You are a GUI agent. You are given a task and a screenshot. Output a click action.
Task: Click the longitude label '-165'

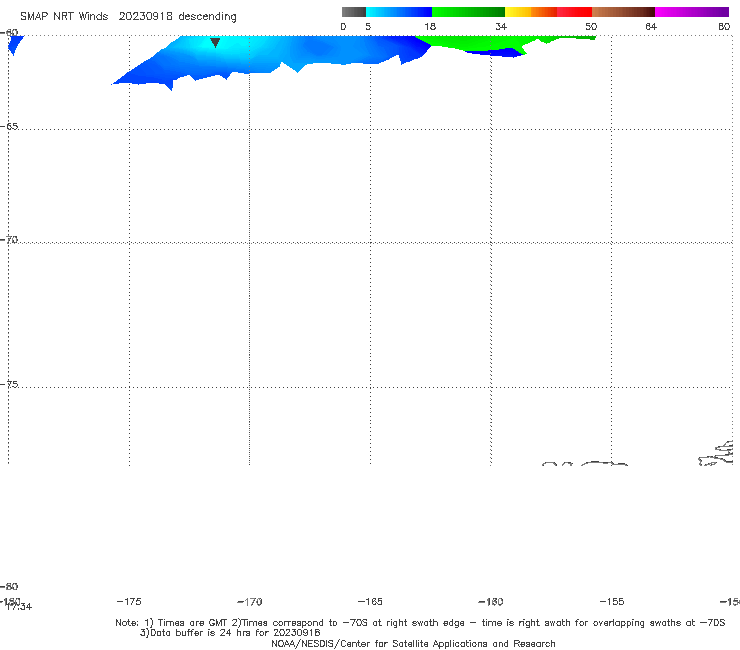coord(370,601)
